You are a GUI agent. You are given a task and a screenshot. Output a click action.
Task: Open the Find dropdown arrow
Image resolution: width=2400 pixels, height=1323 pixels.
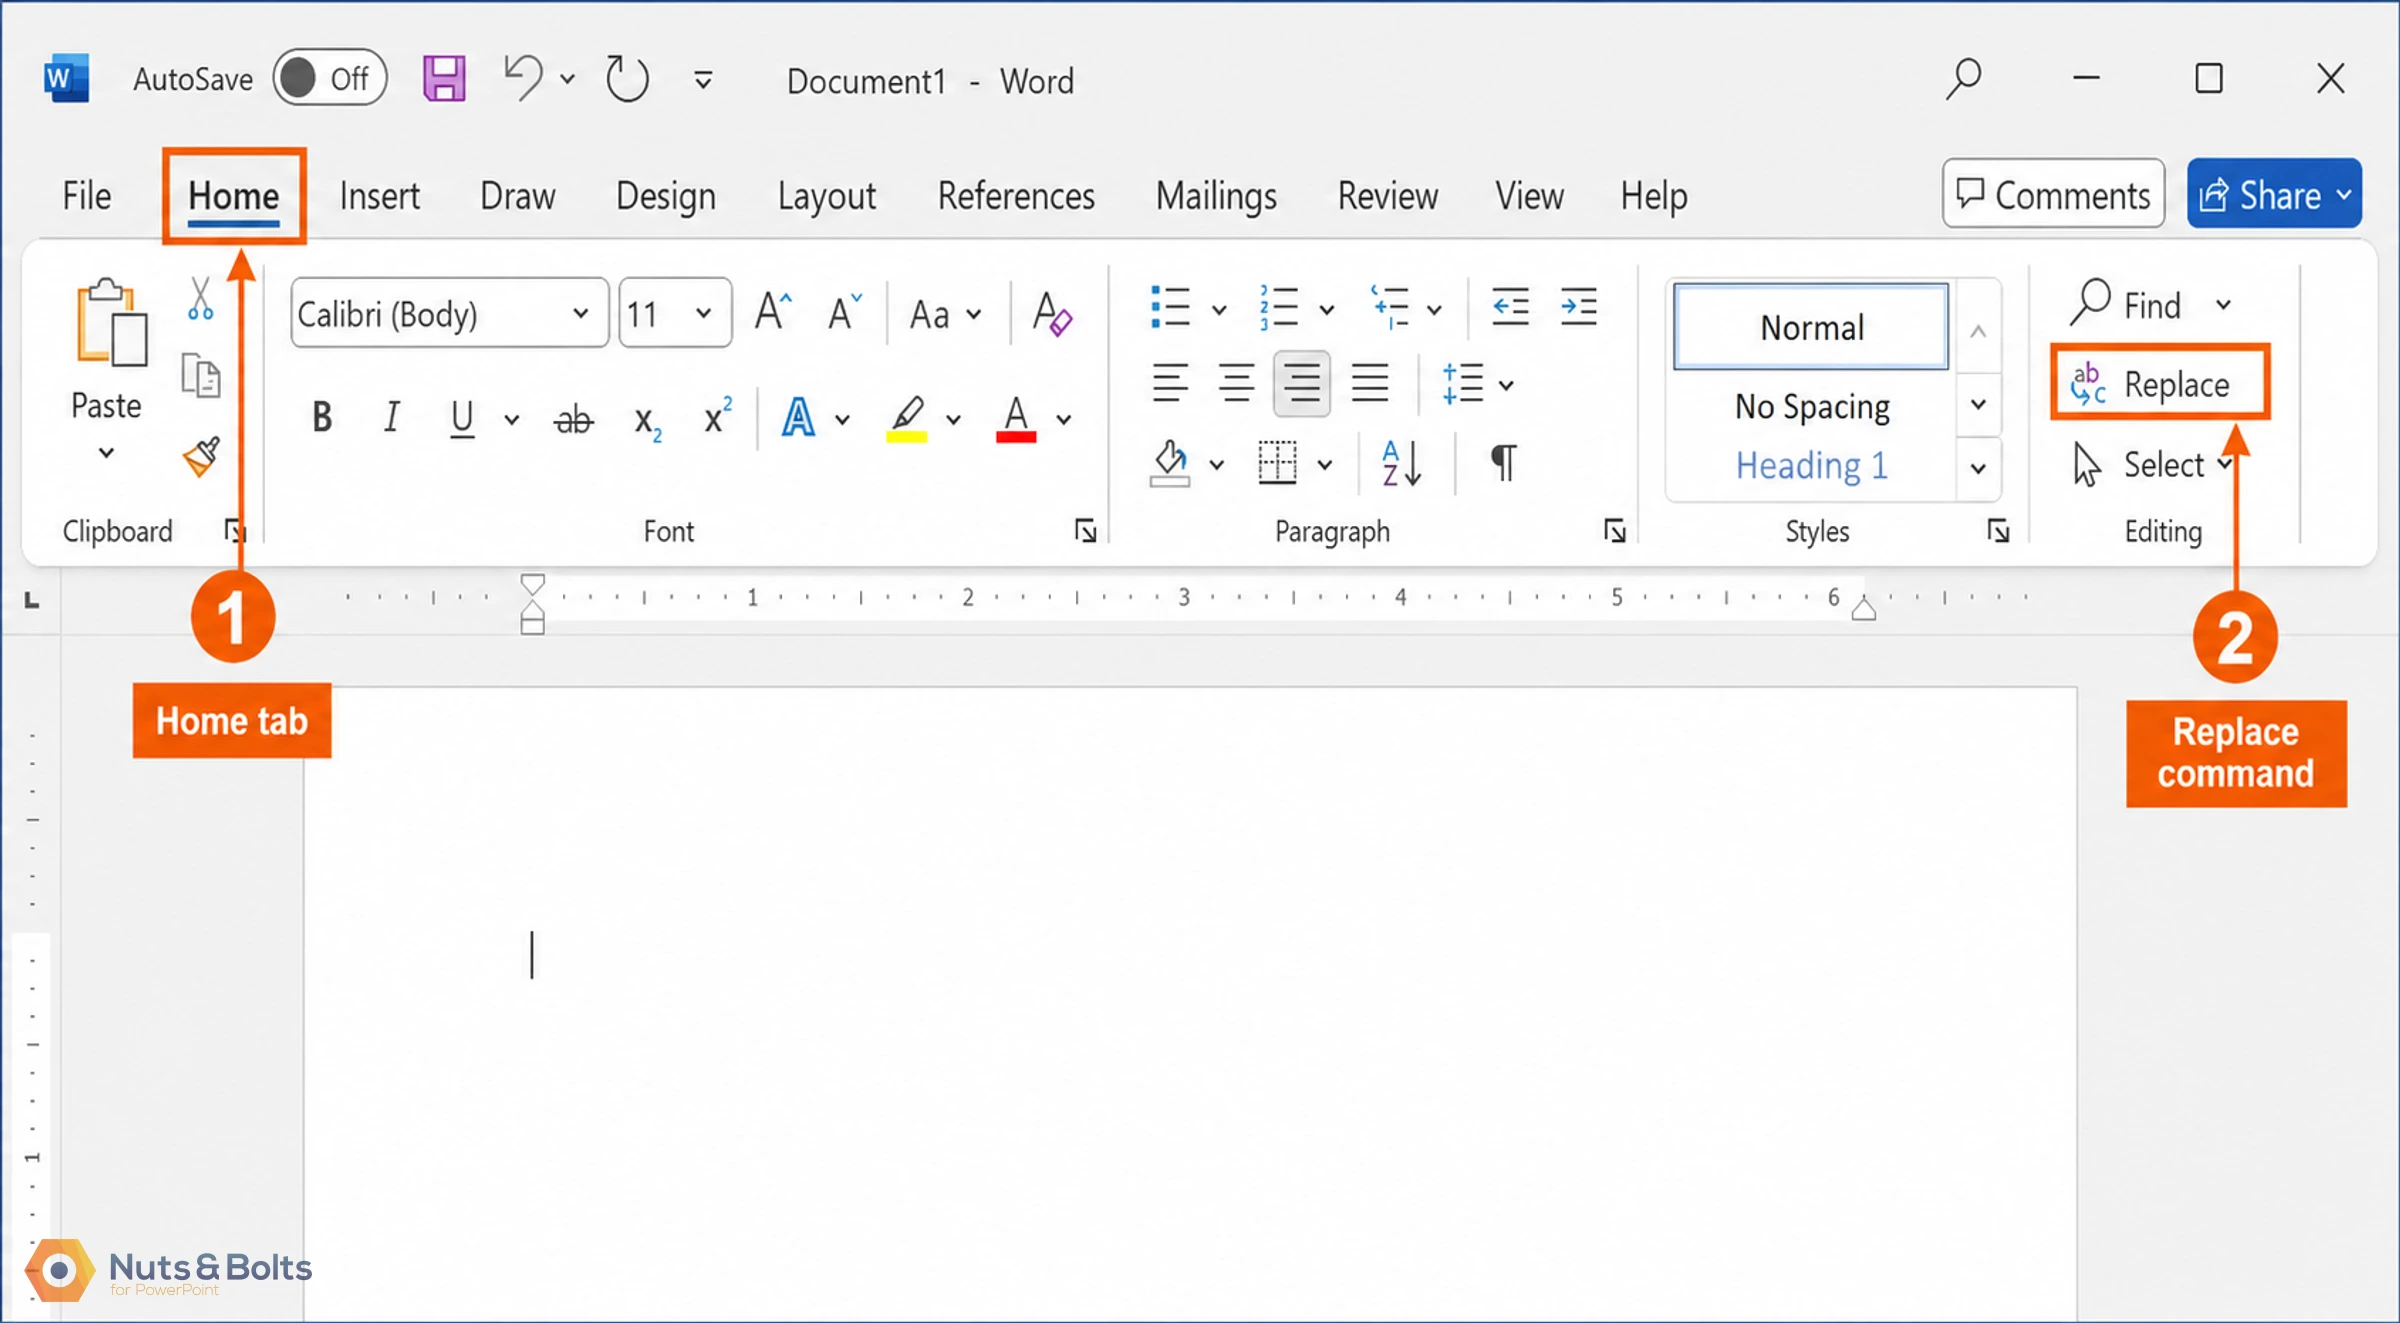[x=2224, y=304]
